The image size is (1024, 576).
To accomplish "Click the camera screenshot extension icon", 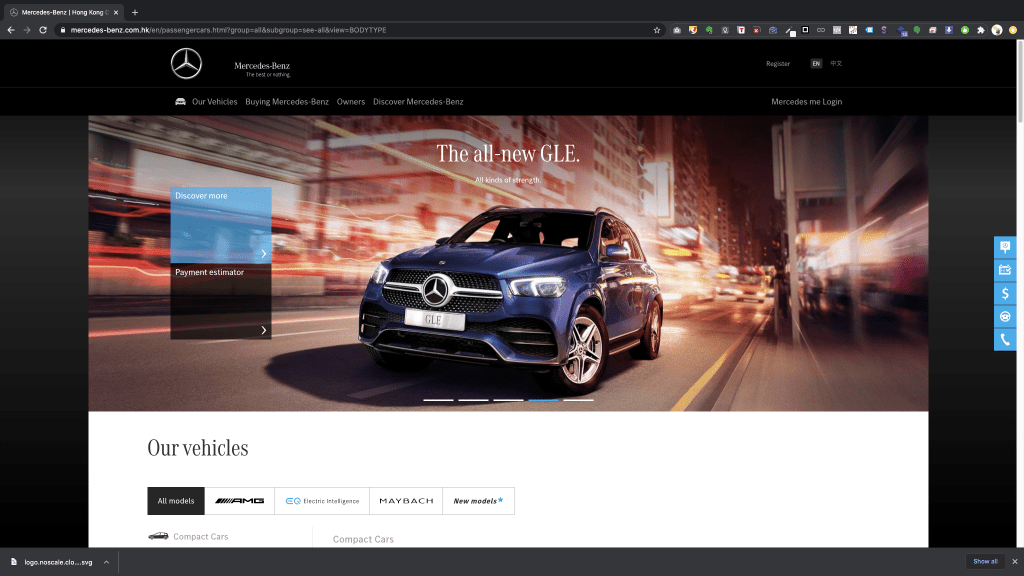I will click(x=677, y=30).
